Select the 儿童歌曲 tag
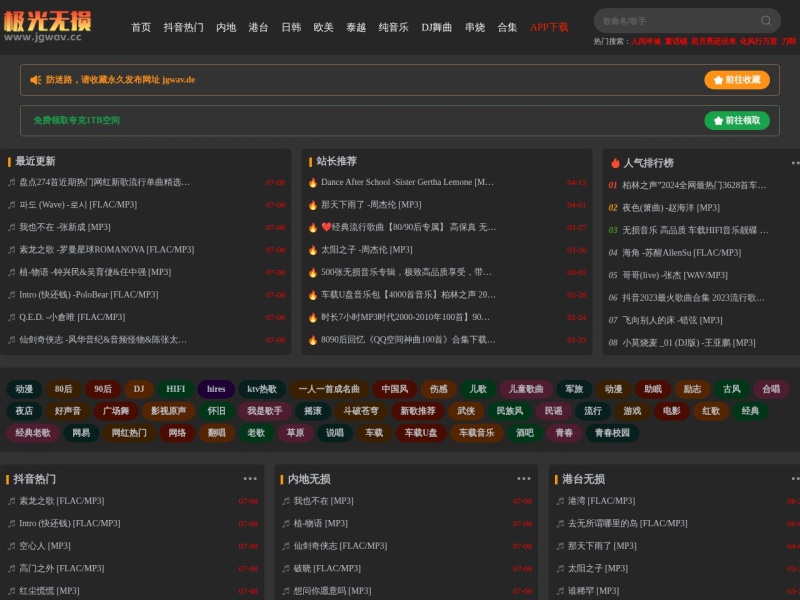Viewport: 800px width, 600px height. [x=526, y=389]
